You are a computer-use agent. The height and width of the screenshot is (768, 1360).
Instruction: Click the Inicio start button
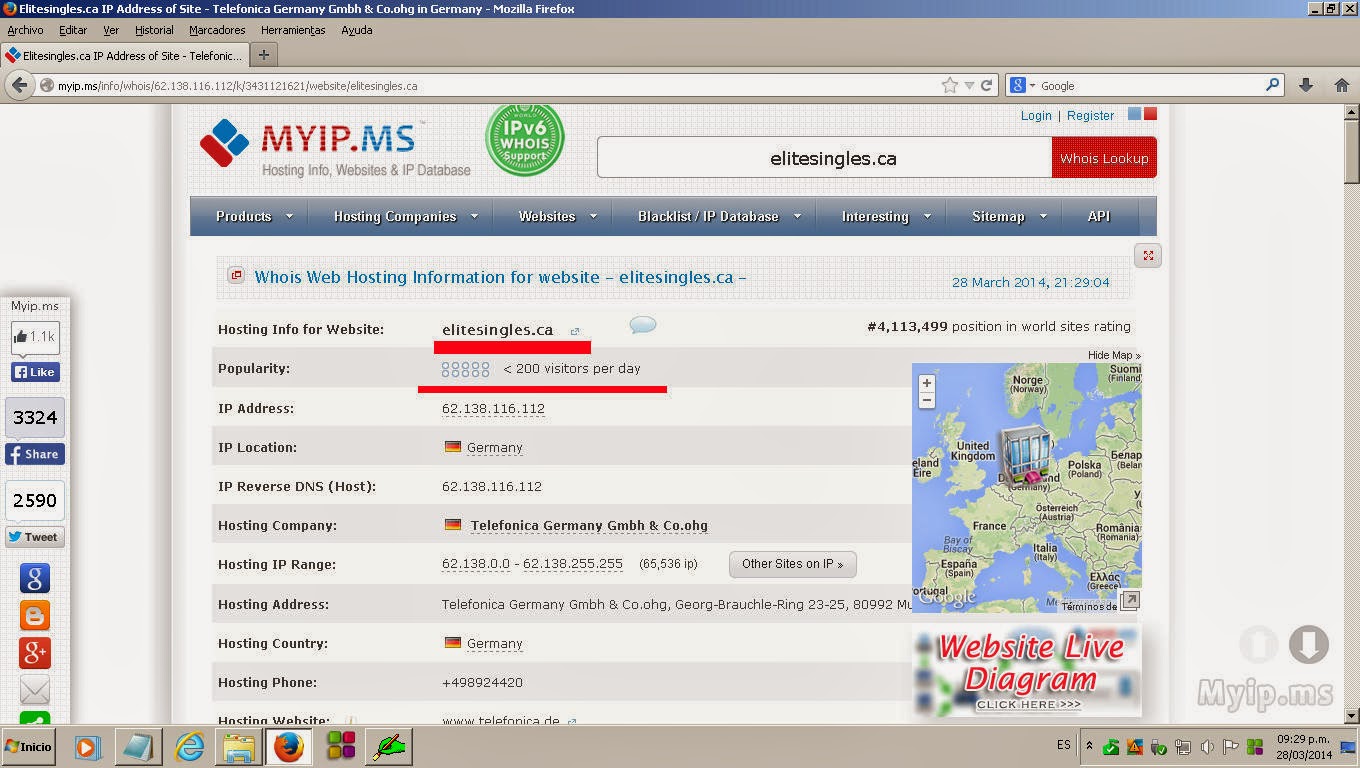tap(28, 747)
